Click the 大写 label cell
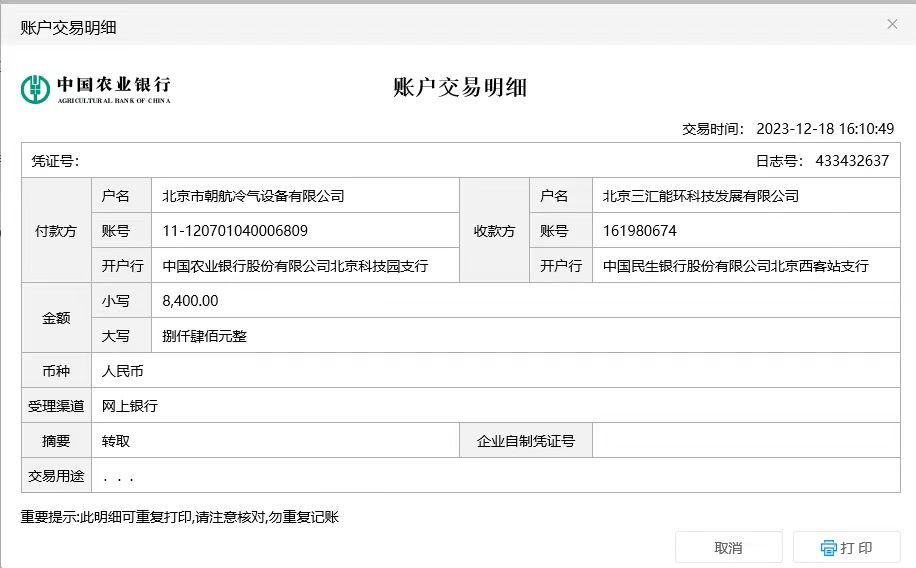The width and height of the screenshot is (916, 568). tap(122, 335)
